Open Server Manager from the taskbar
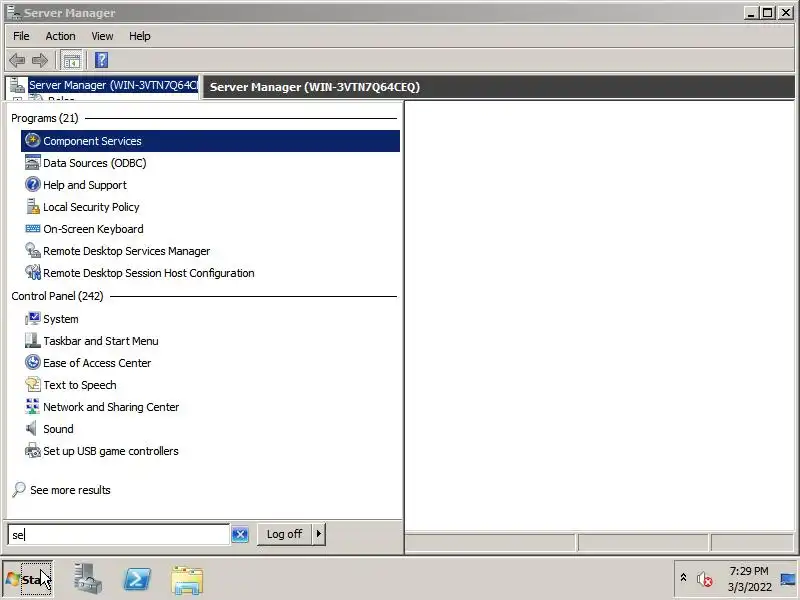The image size is (800, 600). tap(87, 579)
